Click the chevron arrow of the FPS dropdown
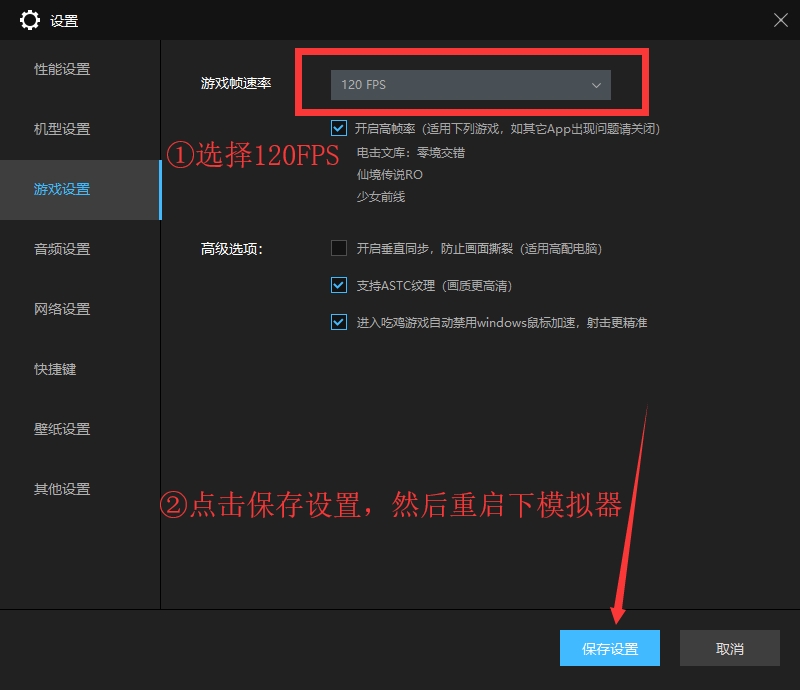The height and width of the screenshot is (690, 800). (x=597, y=85)
